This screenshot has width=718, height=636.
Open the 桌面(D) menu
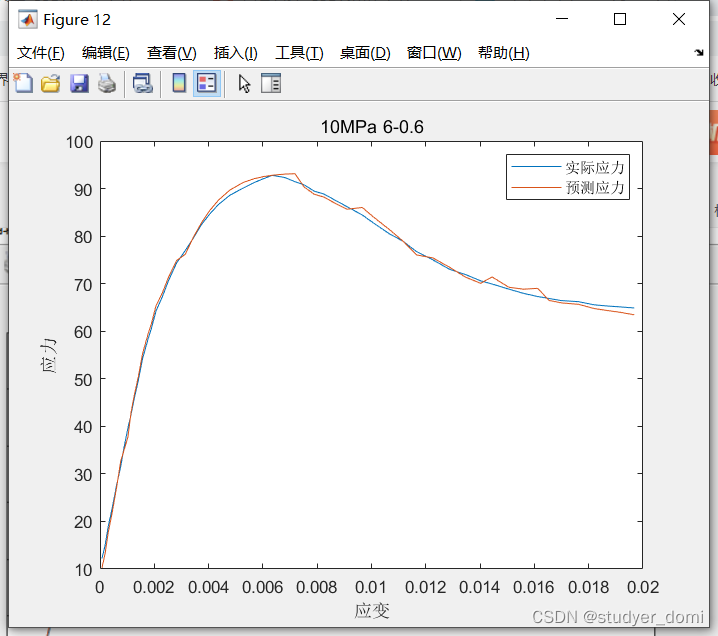365,53
